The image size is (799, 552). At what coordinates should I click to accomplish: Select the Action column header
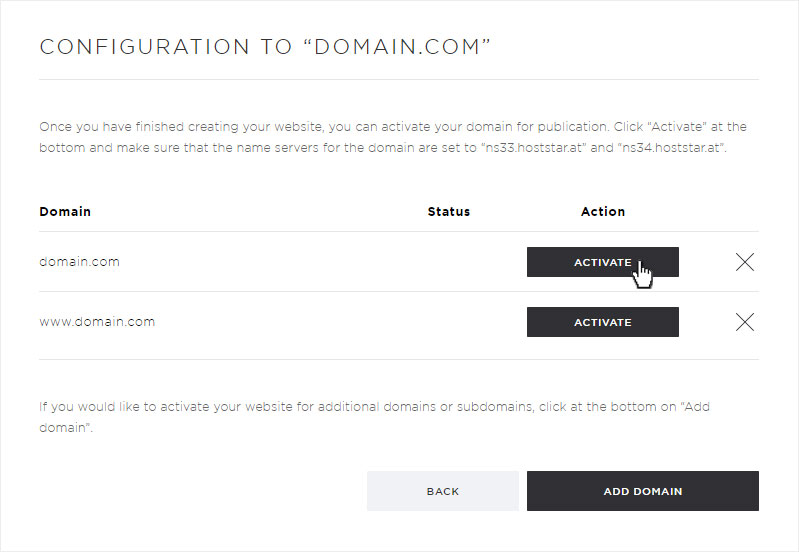(x=602, y=212)
